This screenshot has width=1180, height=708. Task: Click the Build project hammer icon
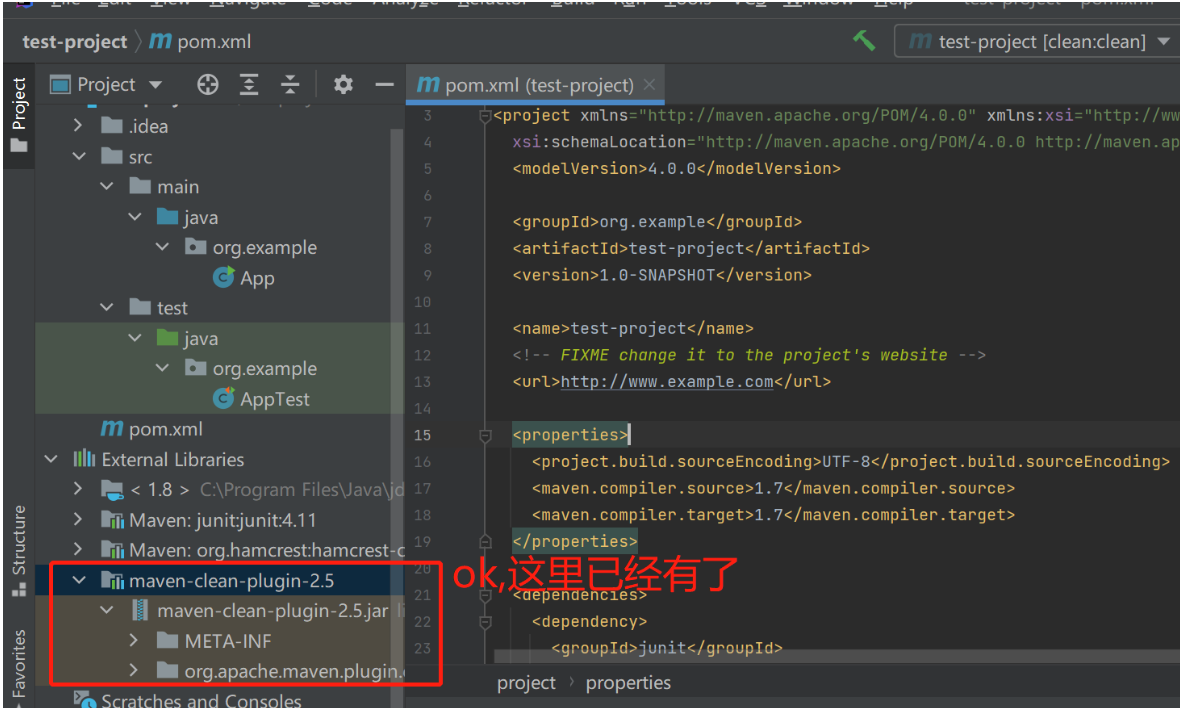tap(864, 41)
